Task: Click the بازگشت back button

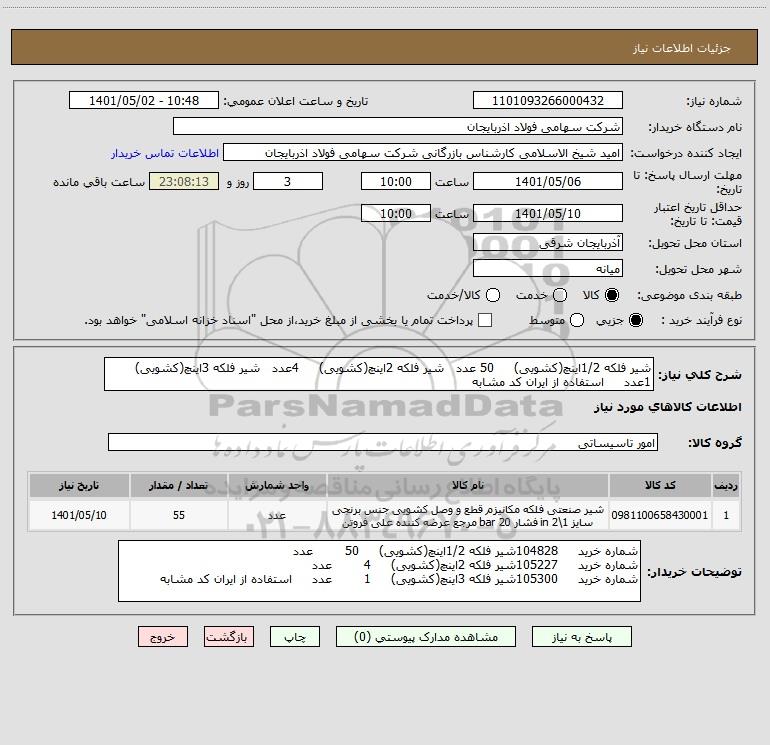Action: 229,637
